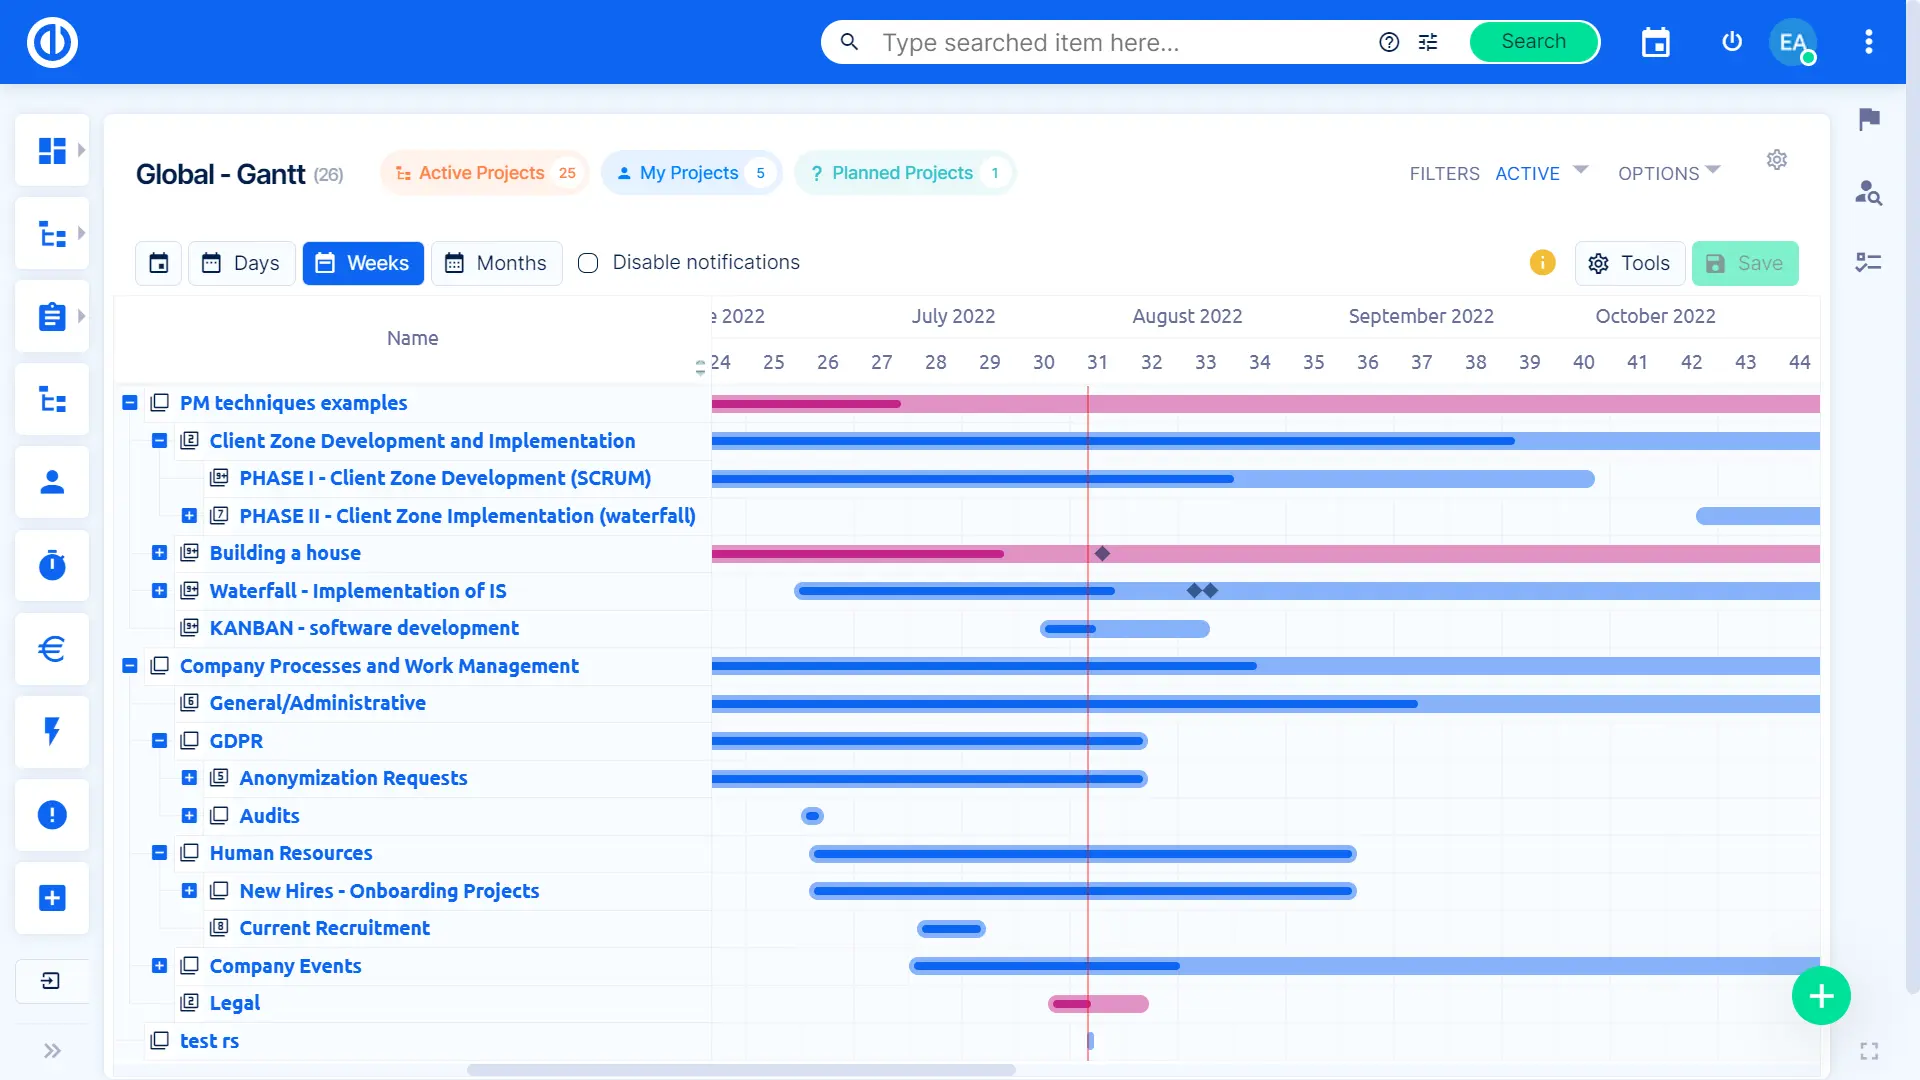Open the gear settings icon beside Options

pyautogui.click(x=1776, y=160)
